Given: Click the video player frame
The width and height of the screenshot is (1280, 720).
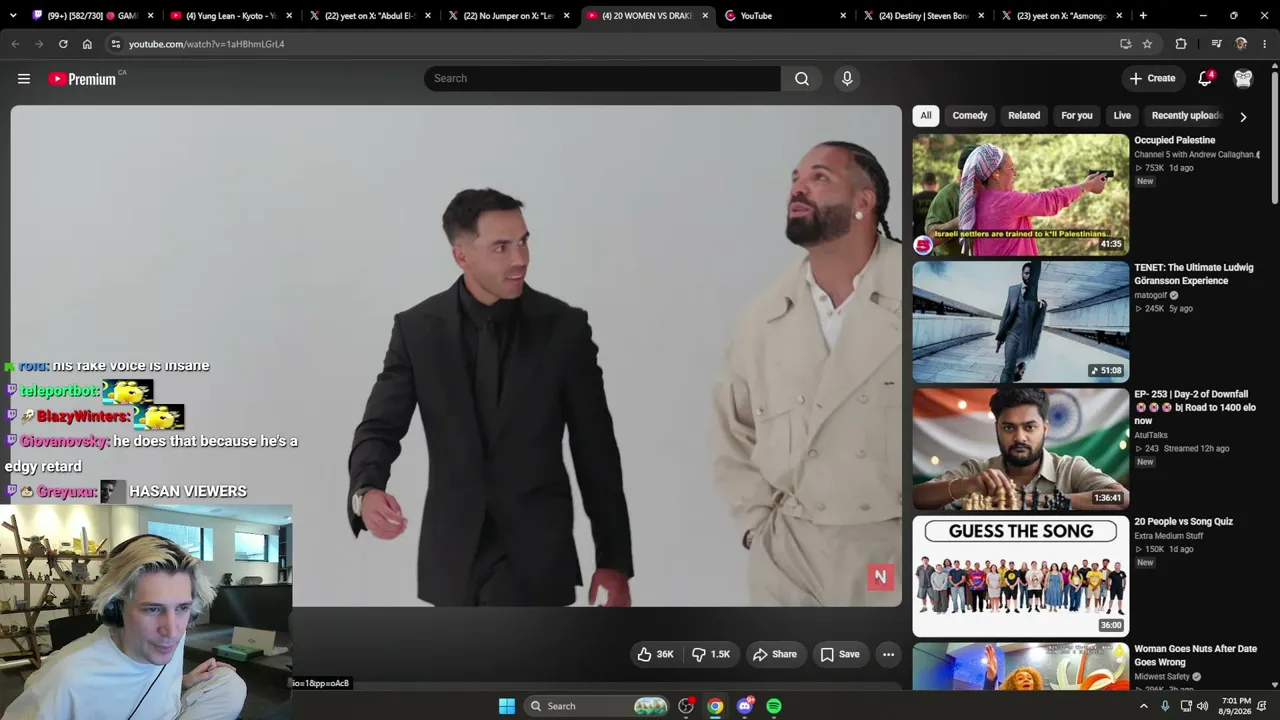Looking at the screenshot, I should tap(456, 356).
